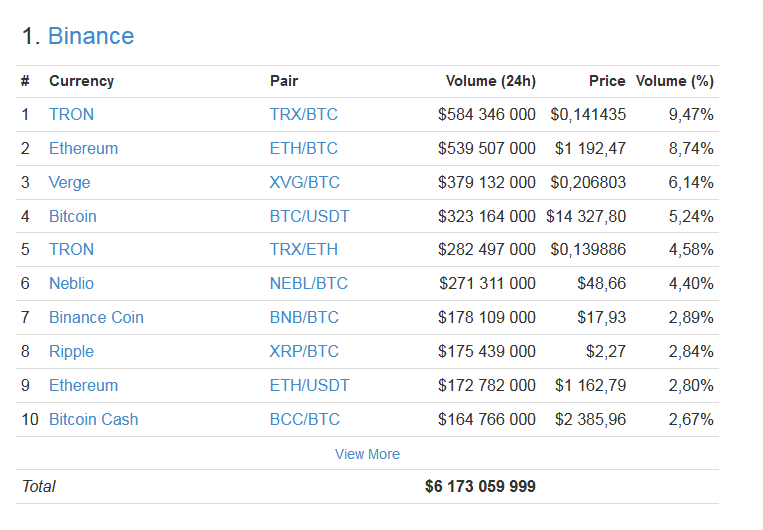Viewport: 763px width, 530px height.
Task: Open the XVG/BTC pair link
Action: 304,183
